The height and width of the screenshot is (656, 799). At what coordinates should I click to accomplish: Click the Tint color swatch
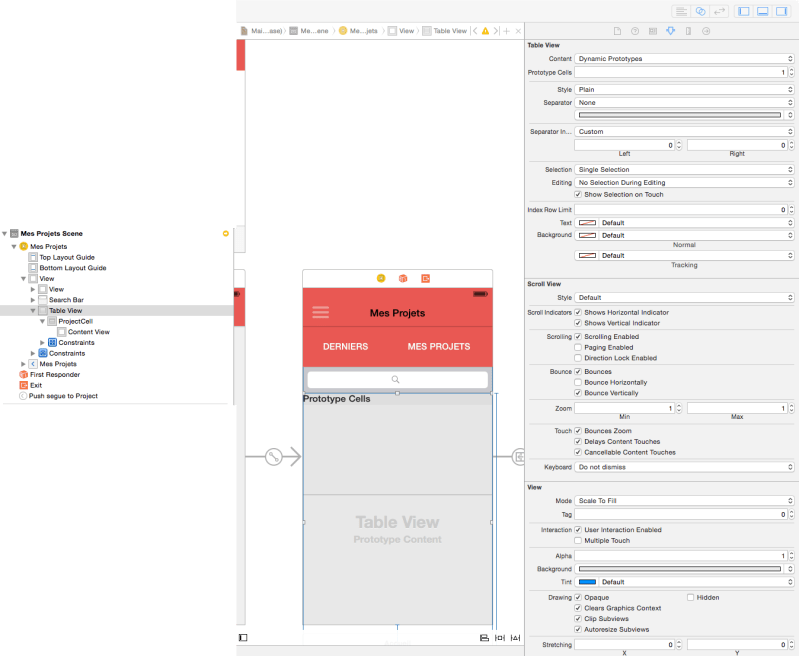(x=588, y=582)
